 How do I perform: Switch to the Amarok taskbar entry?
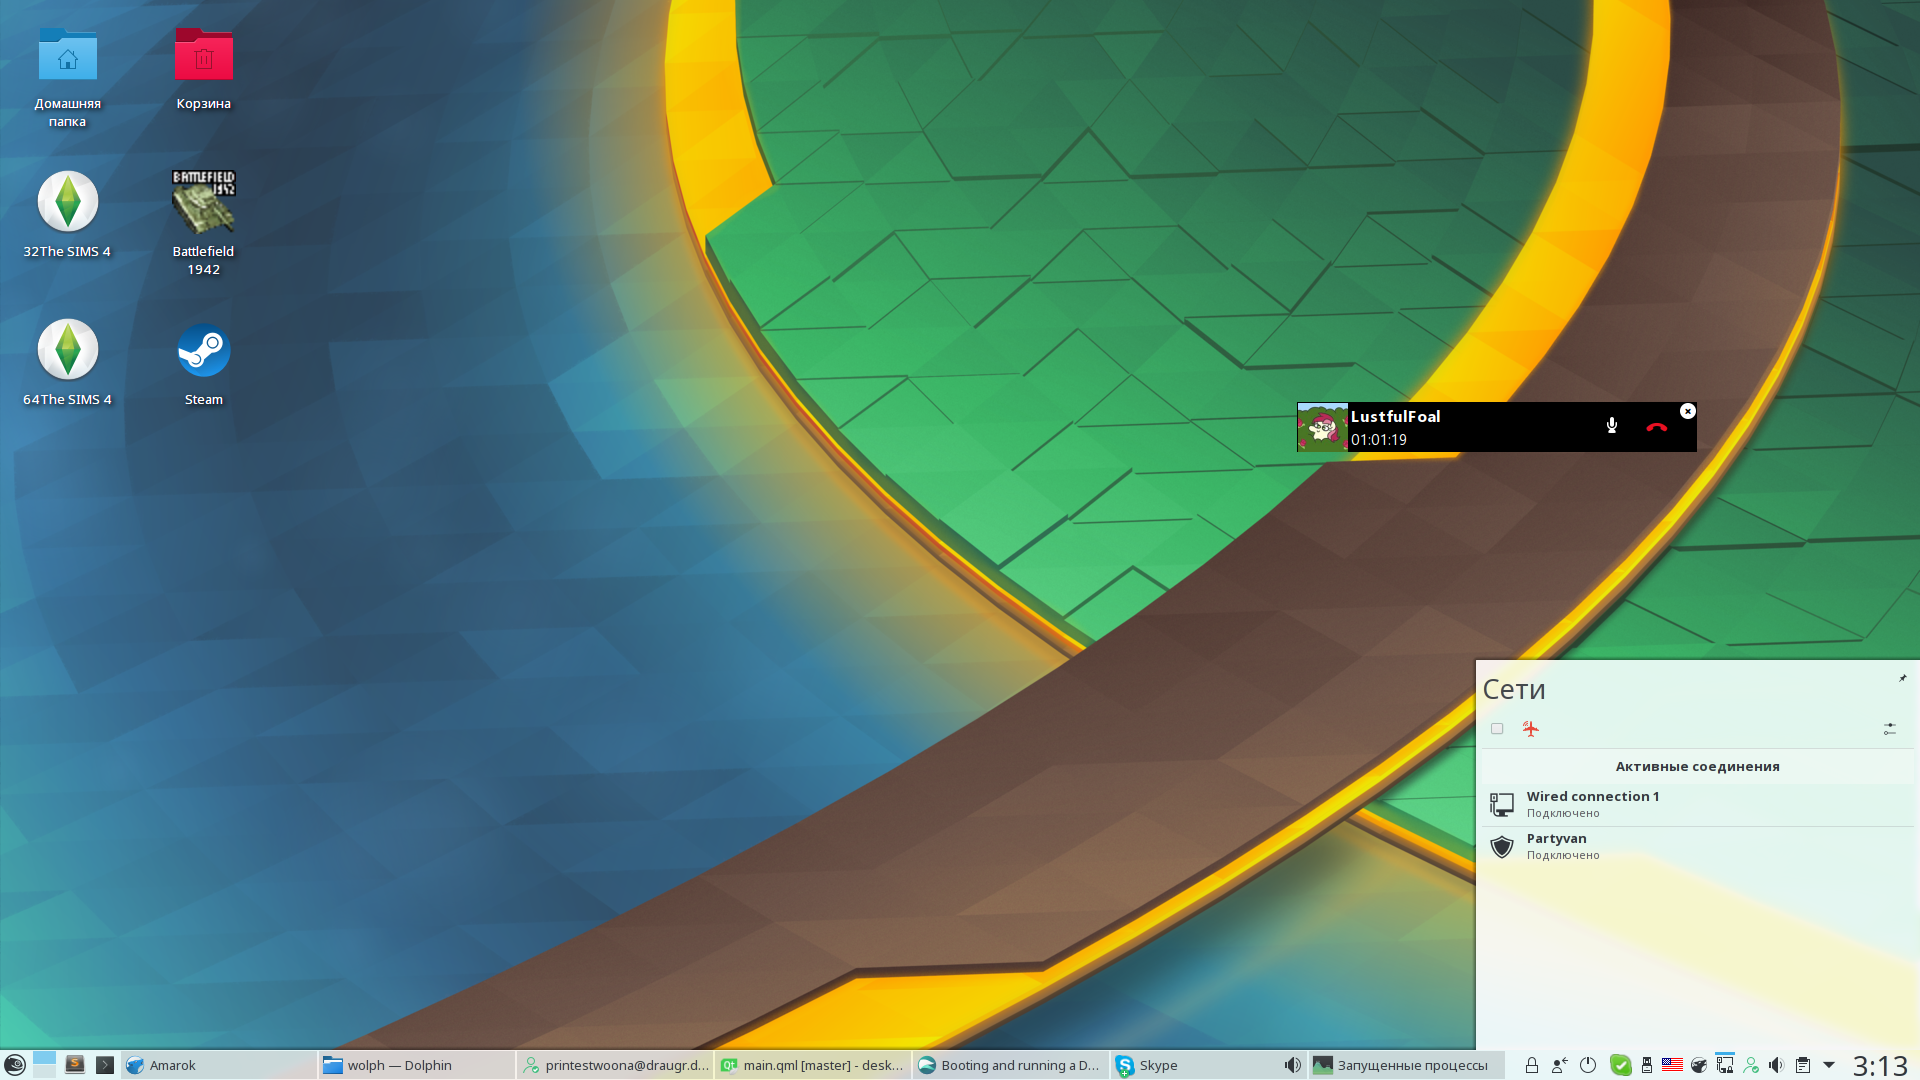point(219,1065)
